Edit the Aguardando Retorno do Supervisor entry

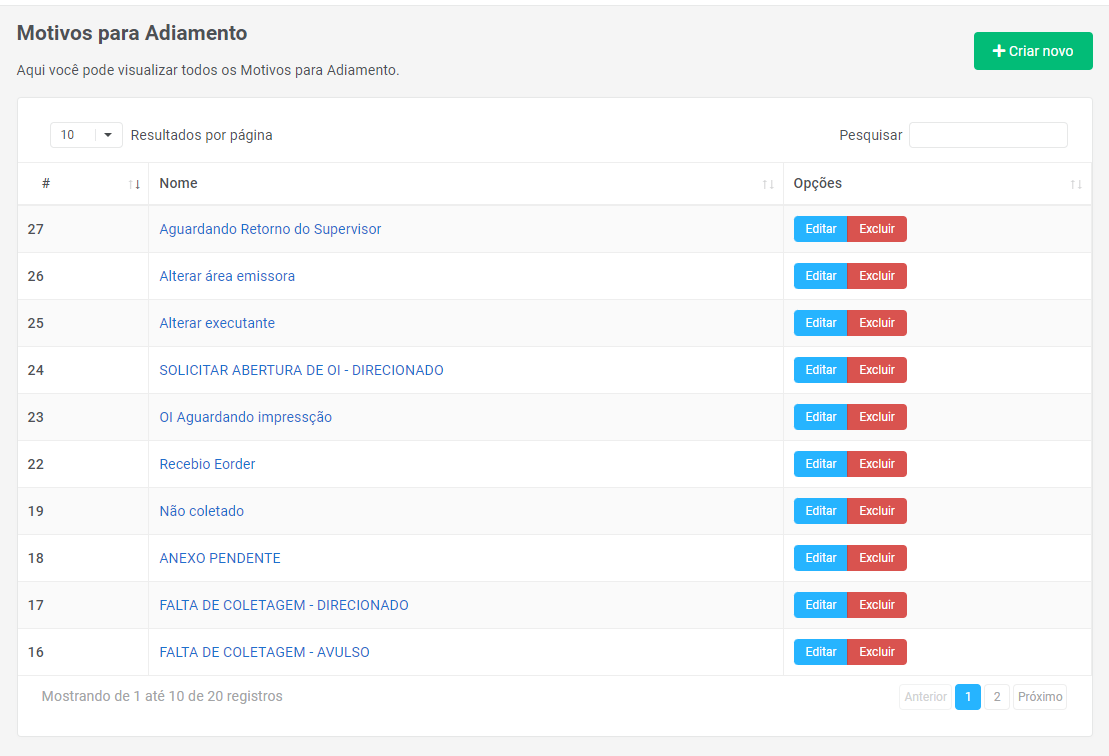(820, 229)
